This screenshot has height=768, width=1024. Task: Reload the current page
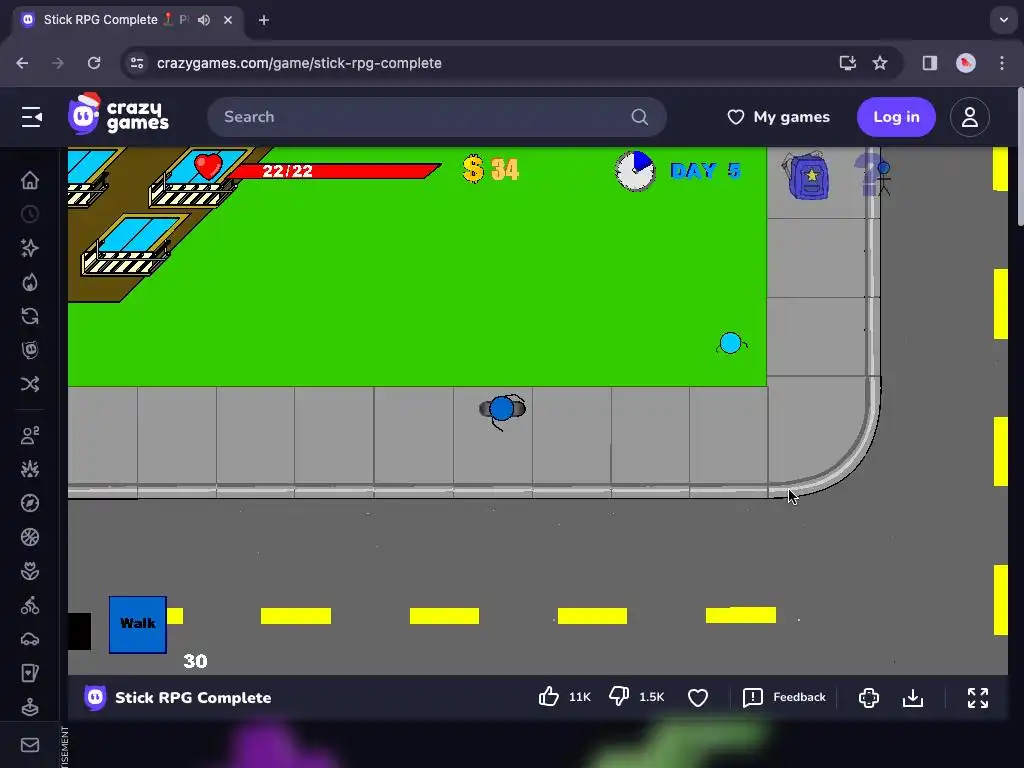94,63
